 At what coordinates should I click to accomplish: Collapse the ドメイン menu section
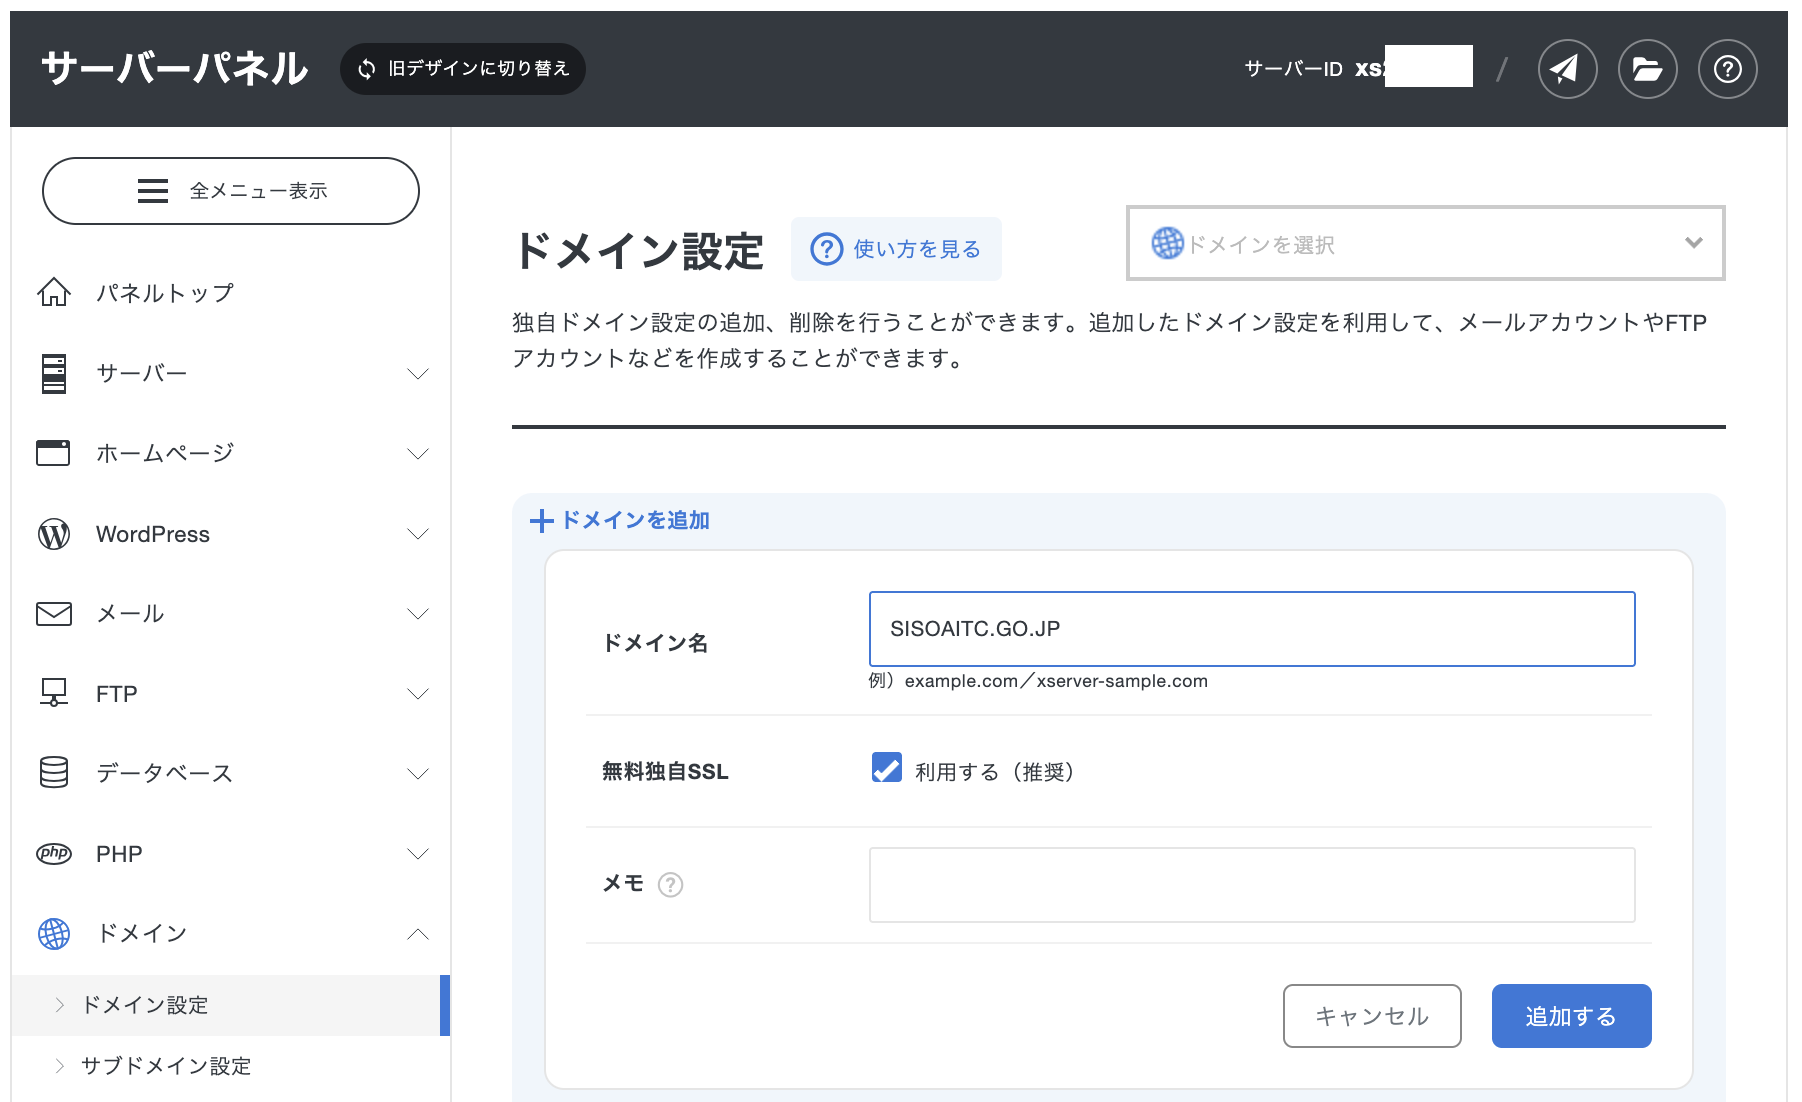point(417,934)
